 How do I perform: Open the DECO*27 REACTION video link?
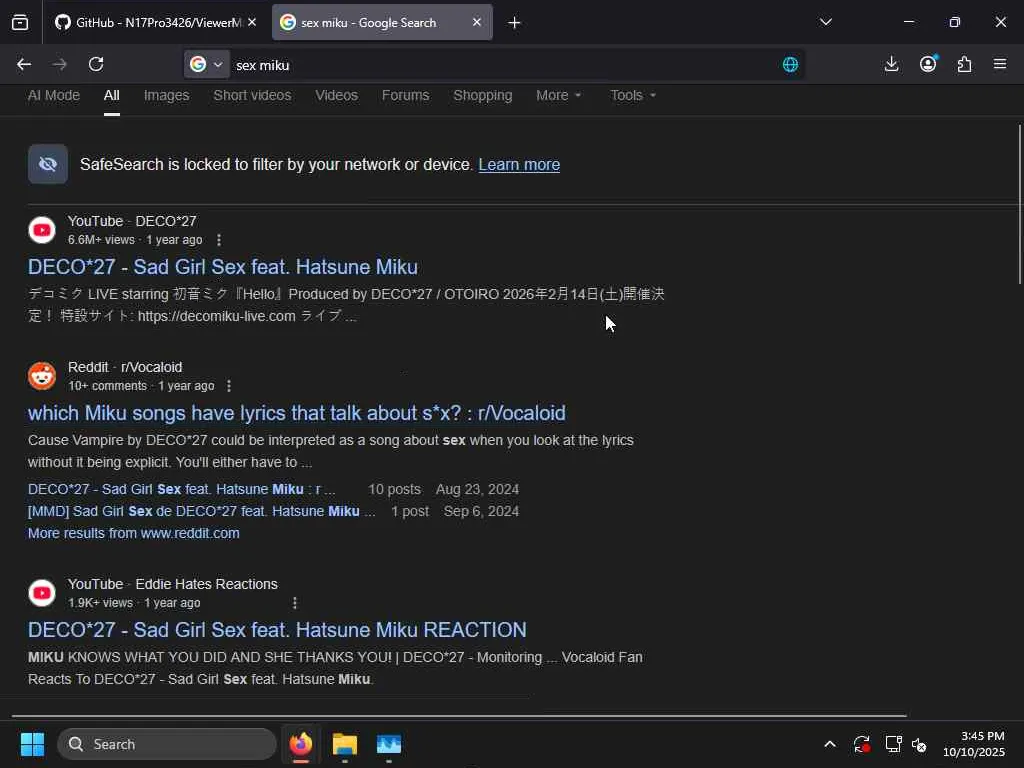tap(277, 630)
